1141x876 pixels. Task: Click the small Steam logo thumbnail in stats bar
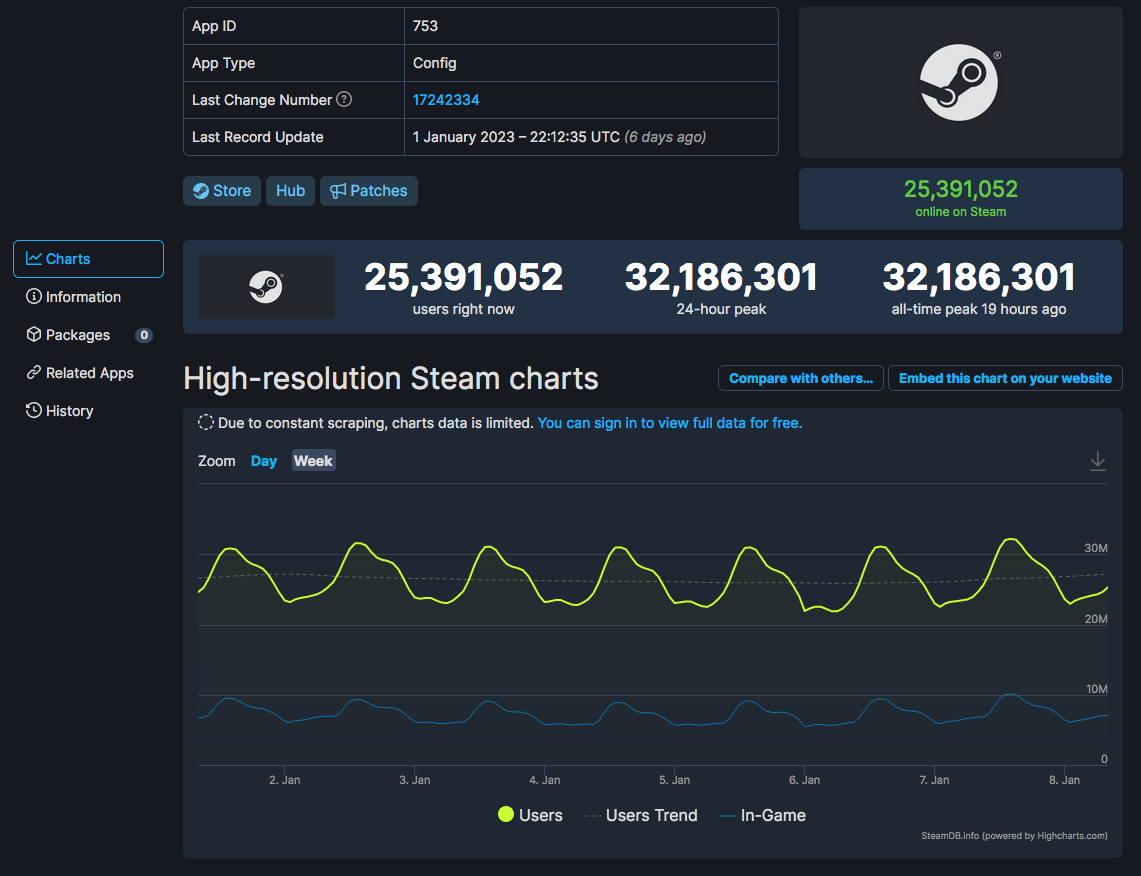click(x=266, y=287)
